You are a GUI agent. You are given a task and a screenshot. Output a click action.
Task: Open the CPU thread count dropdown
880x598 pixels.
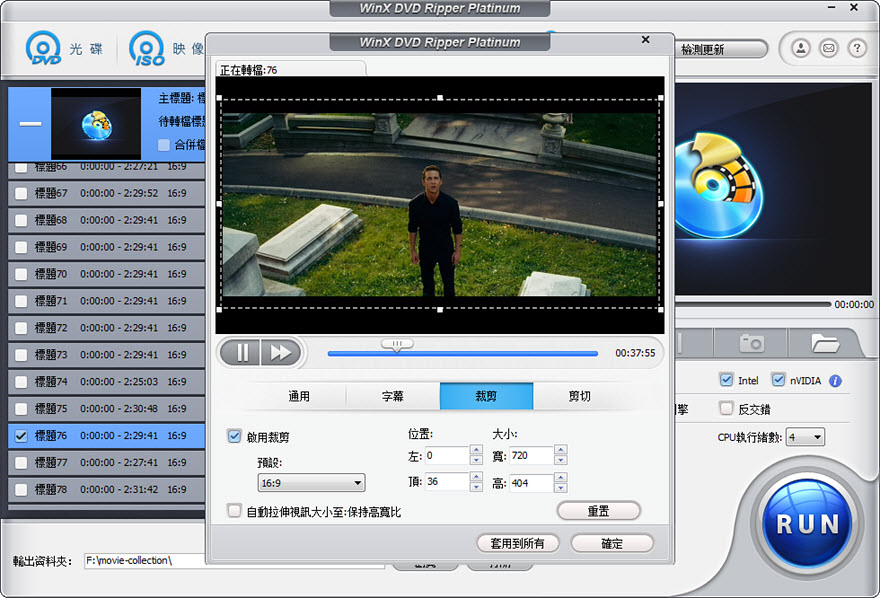pos(805,437)
